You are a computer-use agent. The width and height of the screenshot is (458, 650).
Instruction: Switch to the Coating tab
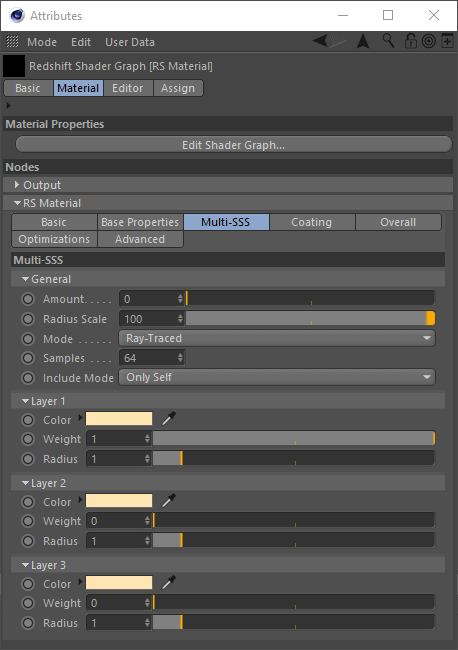(x=312, y=222)
